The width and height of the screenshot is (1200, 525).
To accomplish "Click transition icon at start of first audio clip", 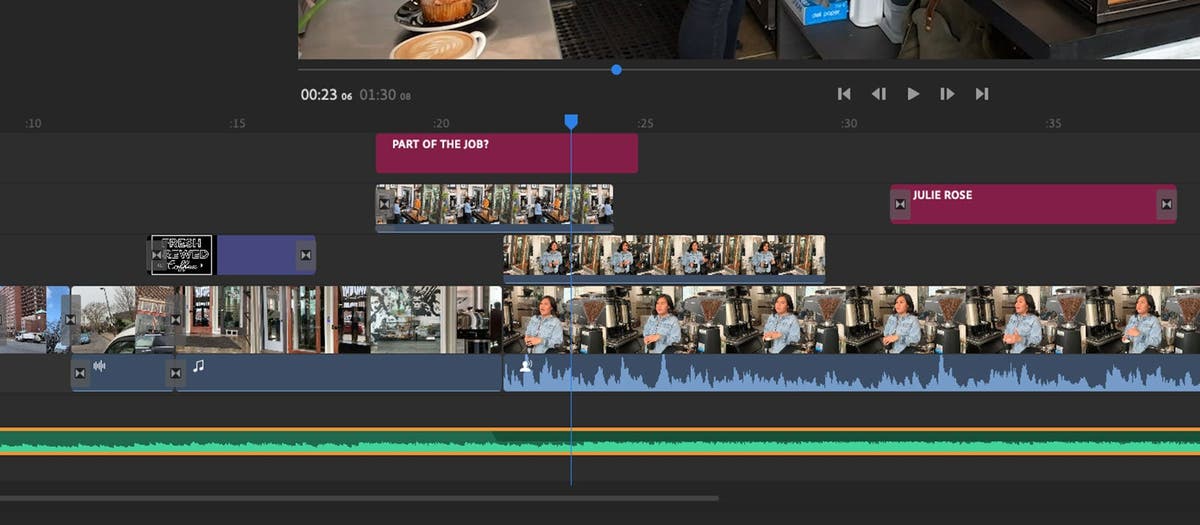I will [x=80, y=373].
